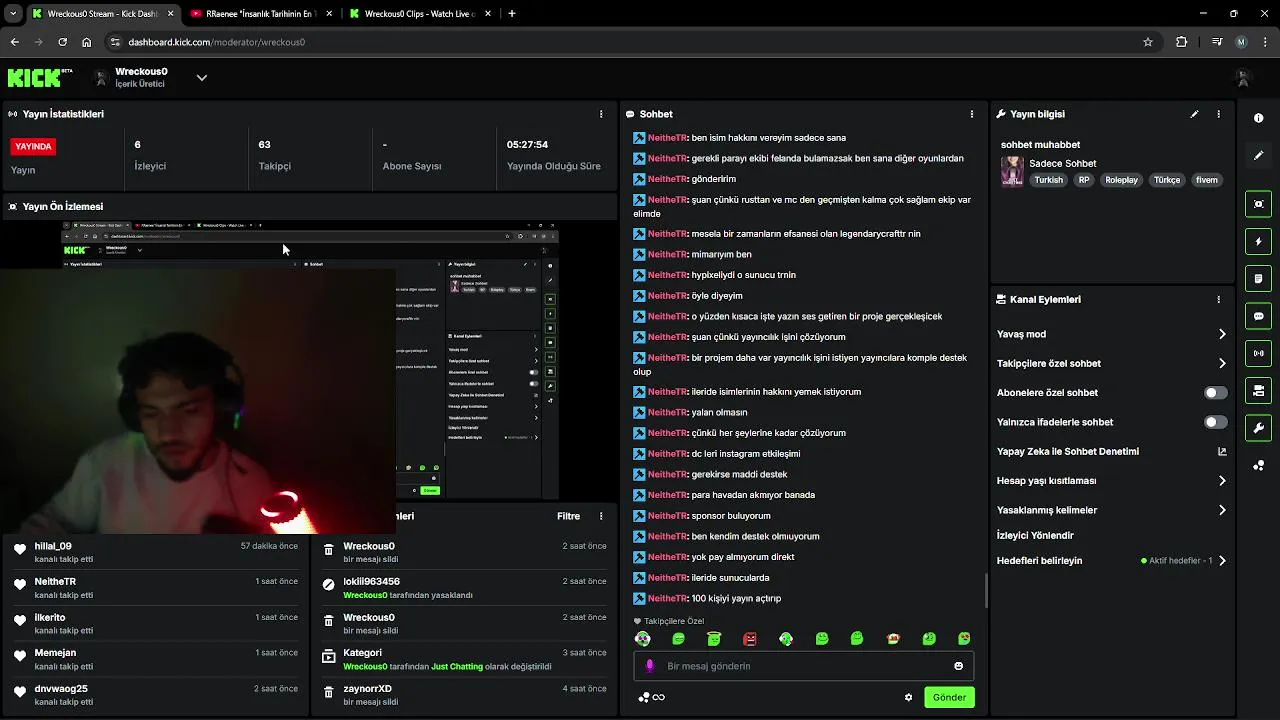Click the RP tag
The width and height of the screenshot is (1280, 720).
(1084, 180)
